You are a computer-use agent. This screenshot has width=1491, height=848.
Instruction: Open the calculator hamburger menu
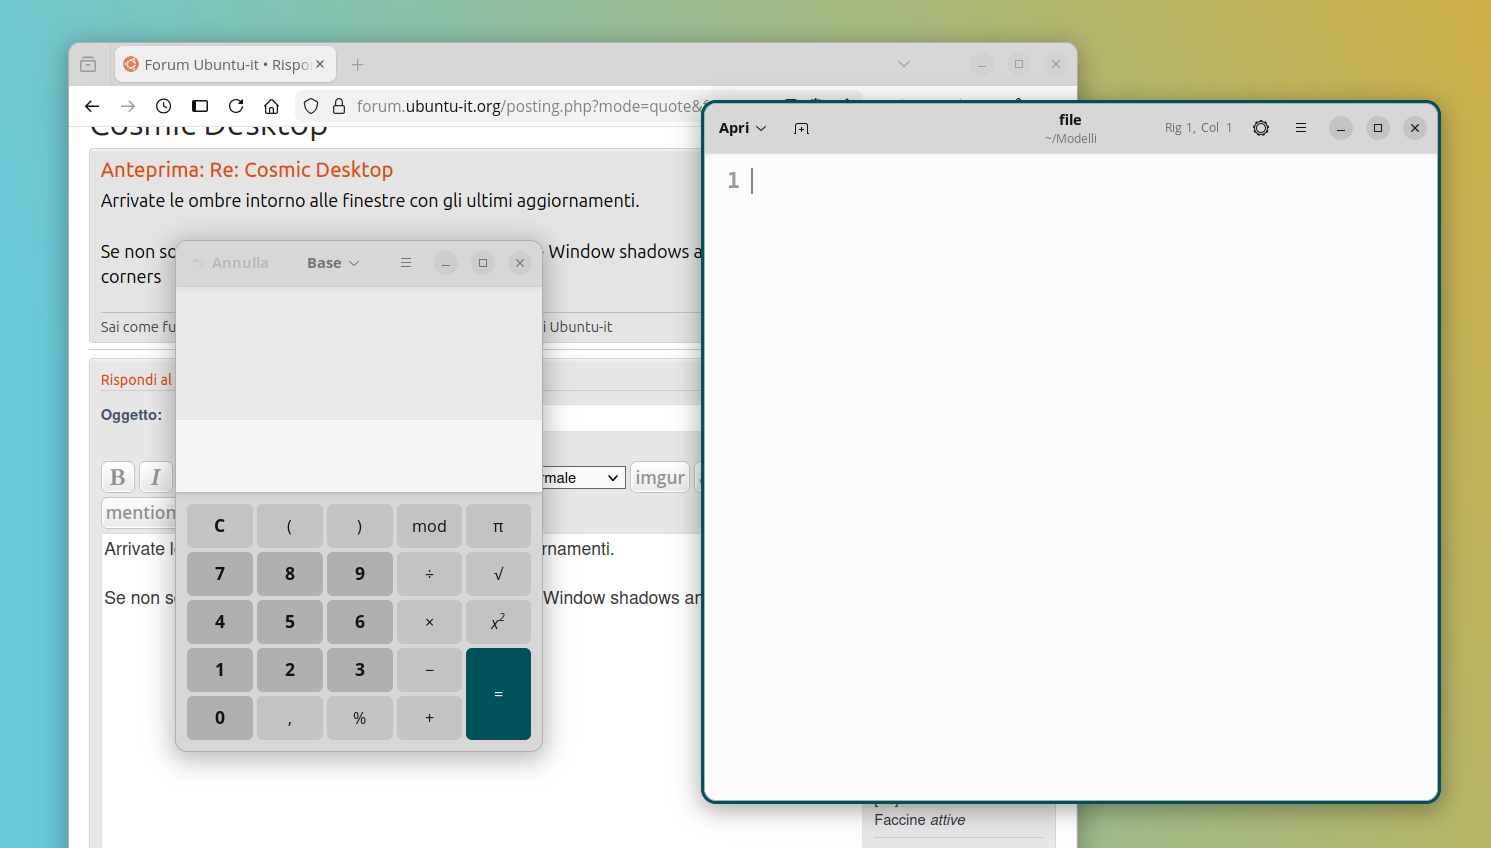point(406,263)
